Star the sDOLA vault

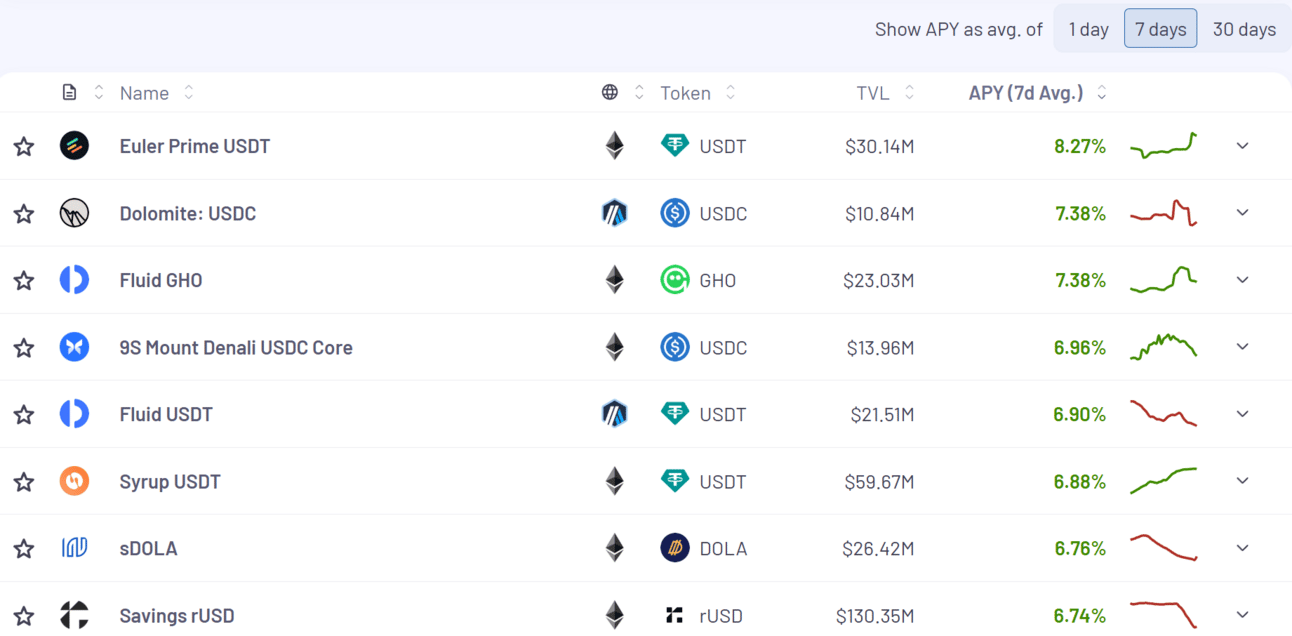pyautogui.click(x=24, y=549)
